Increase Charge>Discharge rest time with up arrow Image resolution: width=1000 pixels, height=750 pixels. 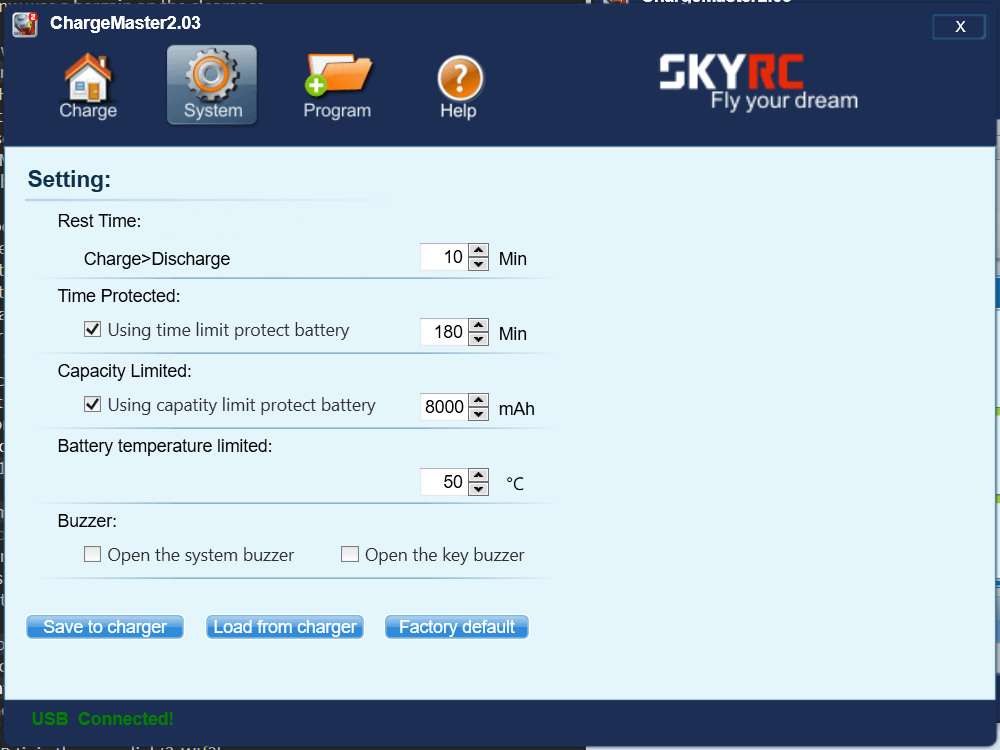click(479, 251)
